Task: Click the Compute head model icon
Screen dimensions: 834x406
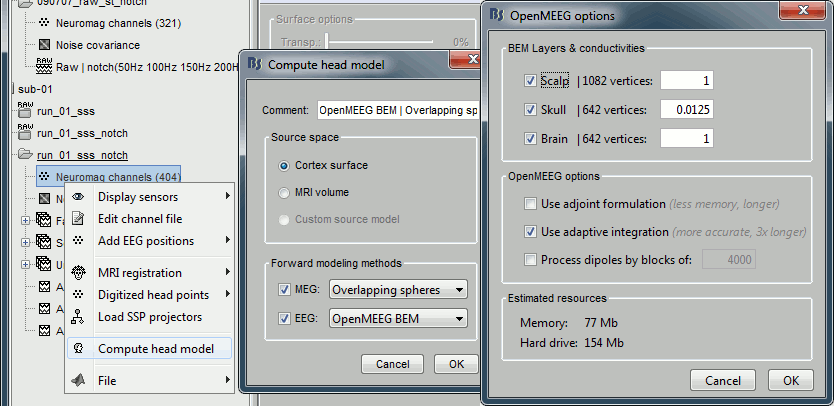Action: coord(78,349)
